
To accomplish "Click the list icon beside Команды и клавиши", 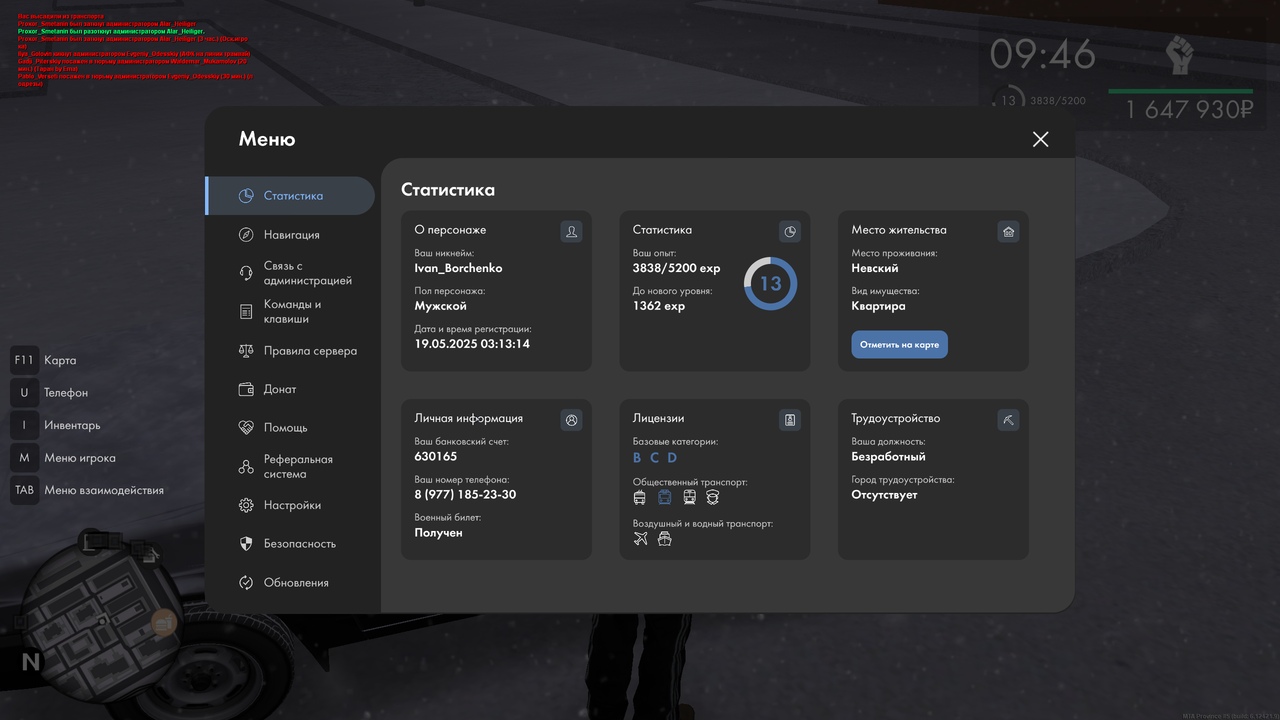I will (246, 312).
